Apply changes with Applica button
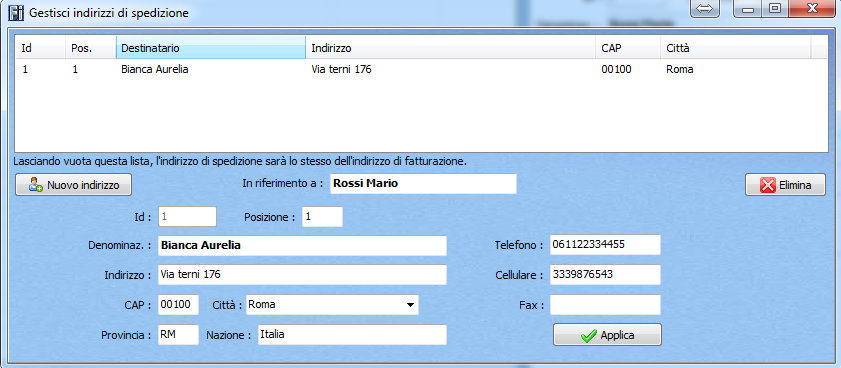Viewport: 841px width, 368px height. coord(607,335)
